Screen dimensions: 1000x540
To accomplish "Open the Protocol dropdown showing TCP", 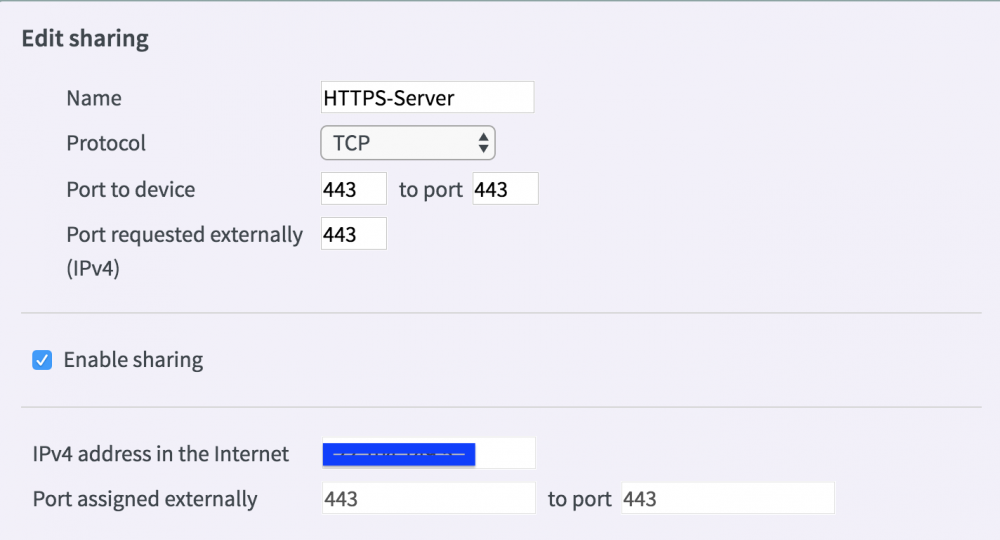I will coord(408,143).
